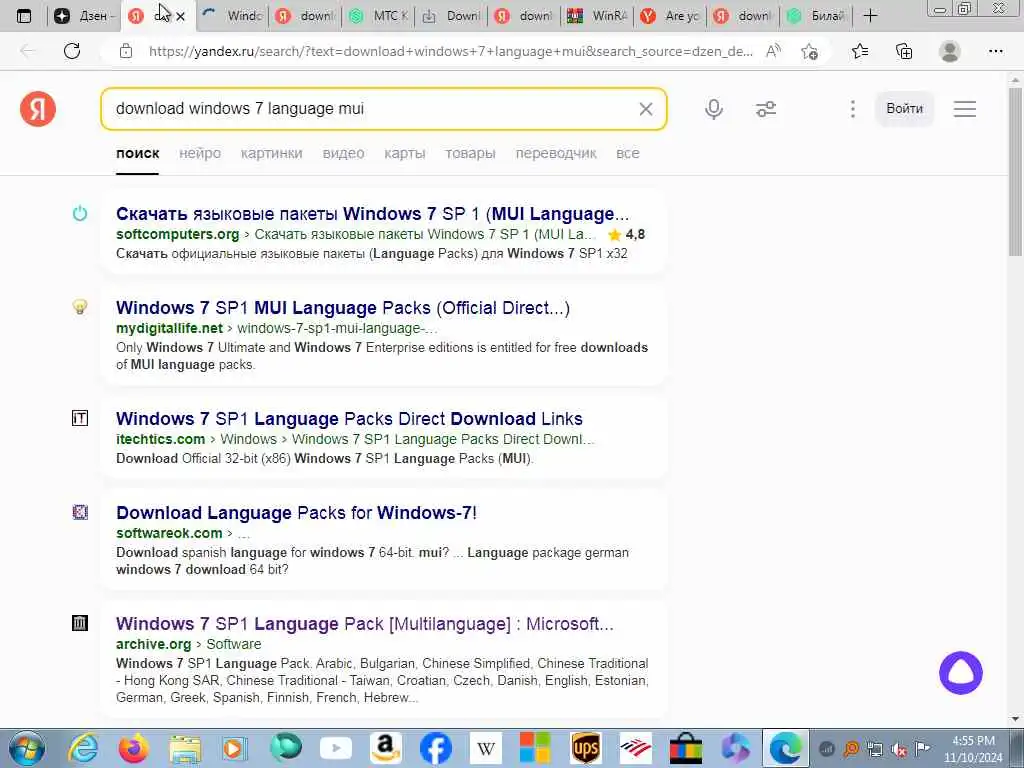Image resolution: width=1024 pixels, height=768 pixels.
Task: Launch the Alice assistant purple button
Action: tap(960, 673)
